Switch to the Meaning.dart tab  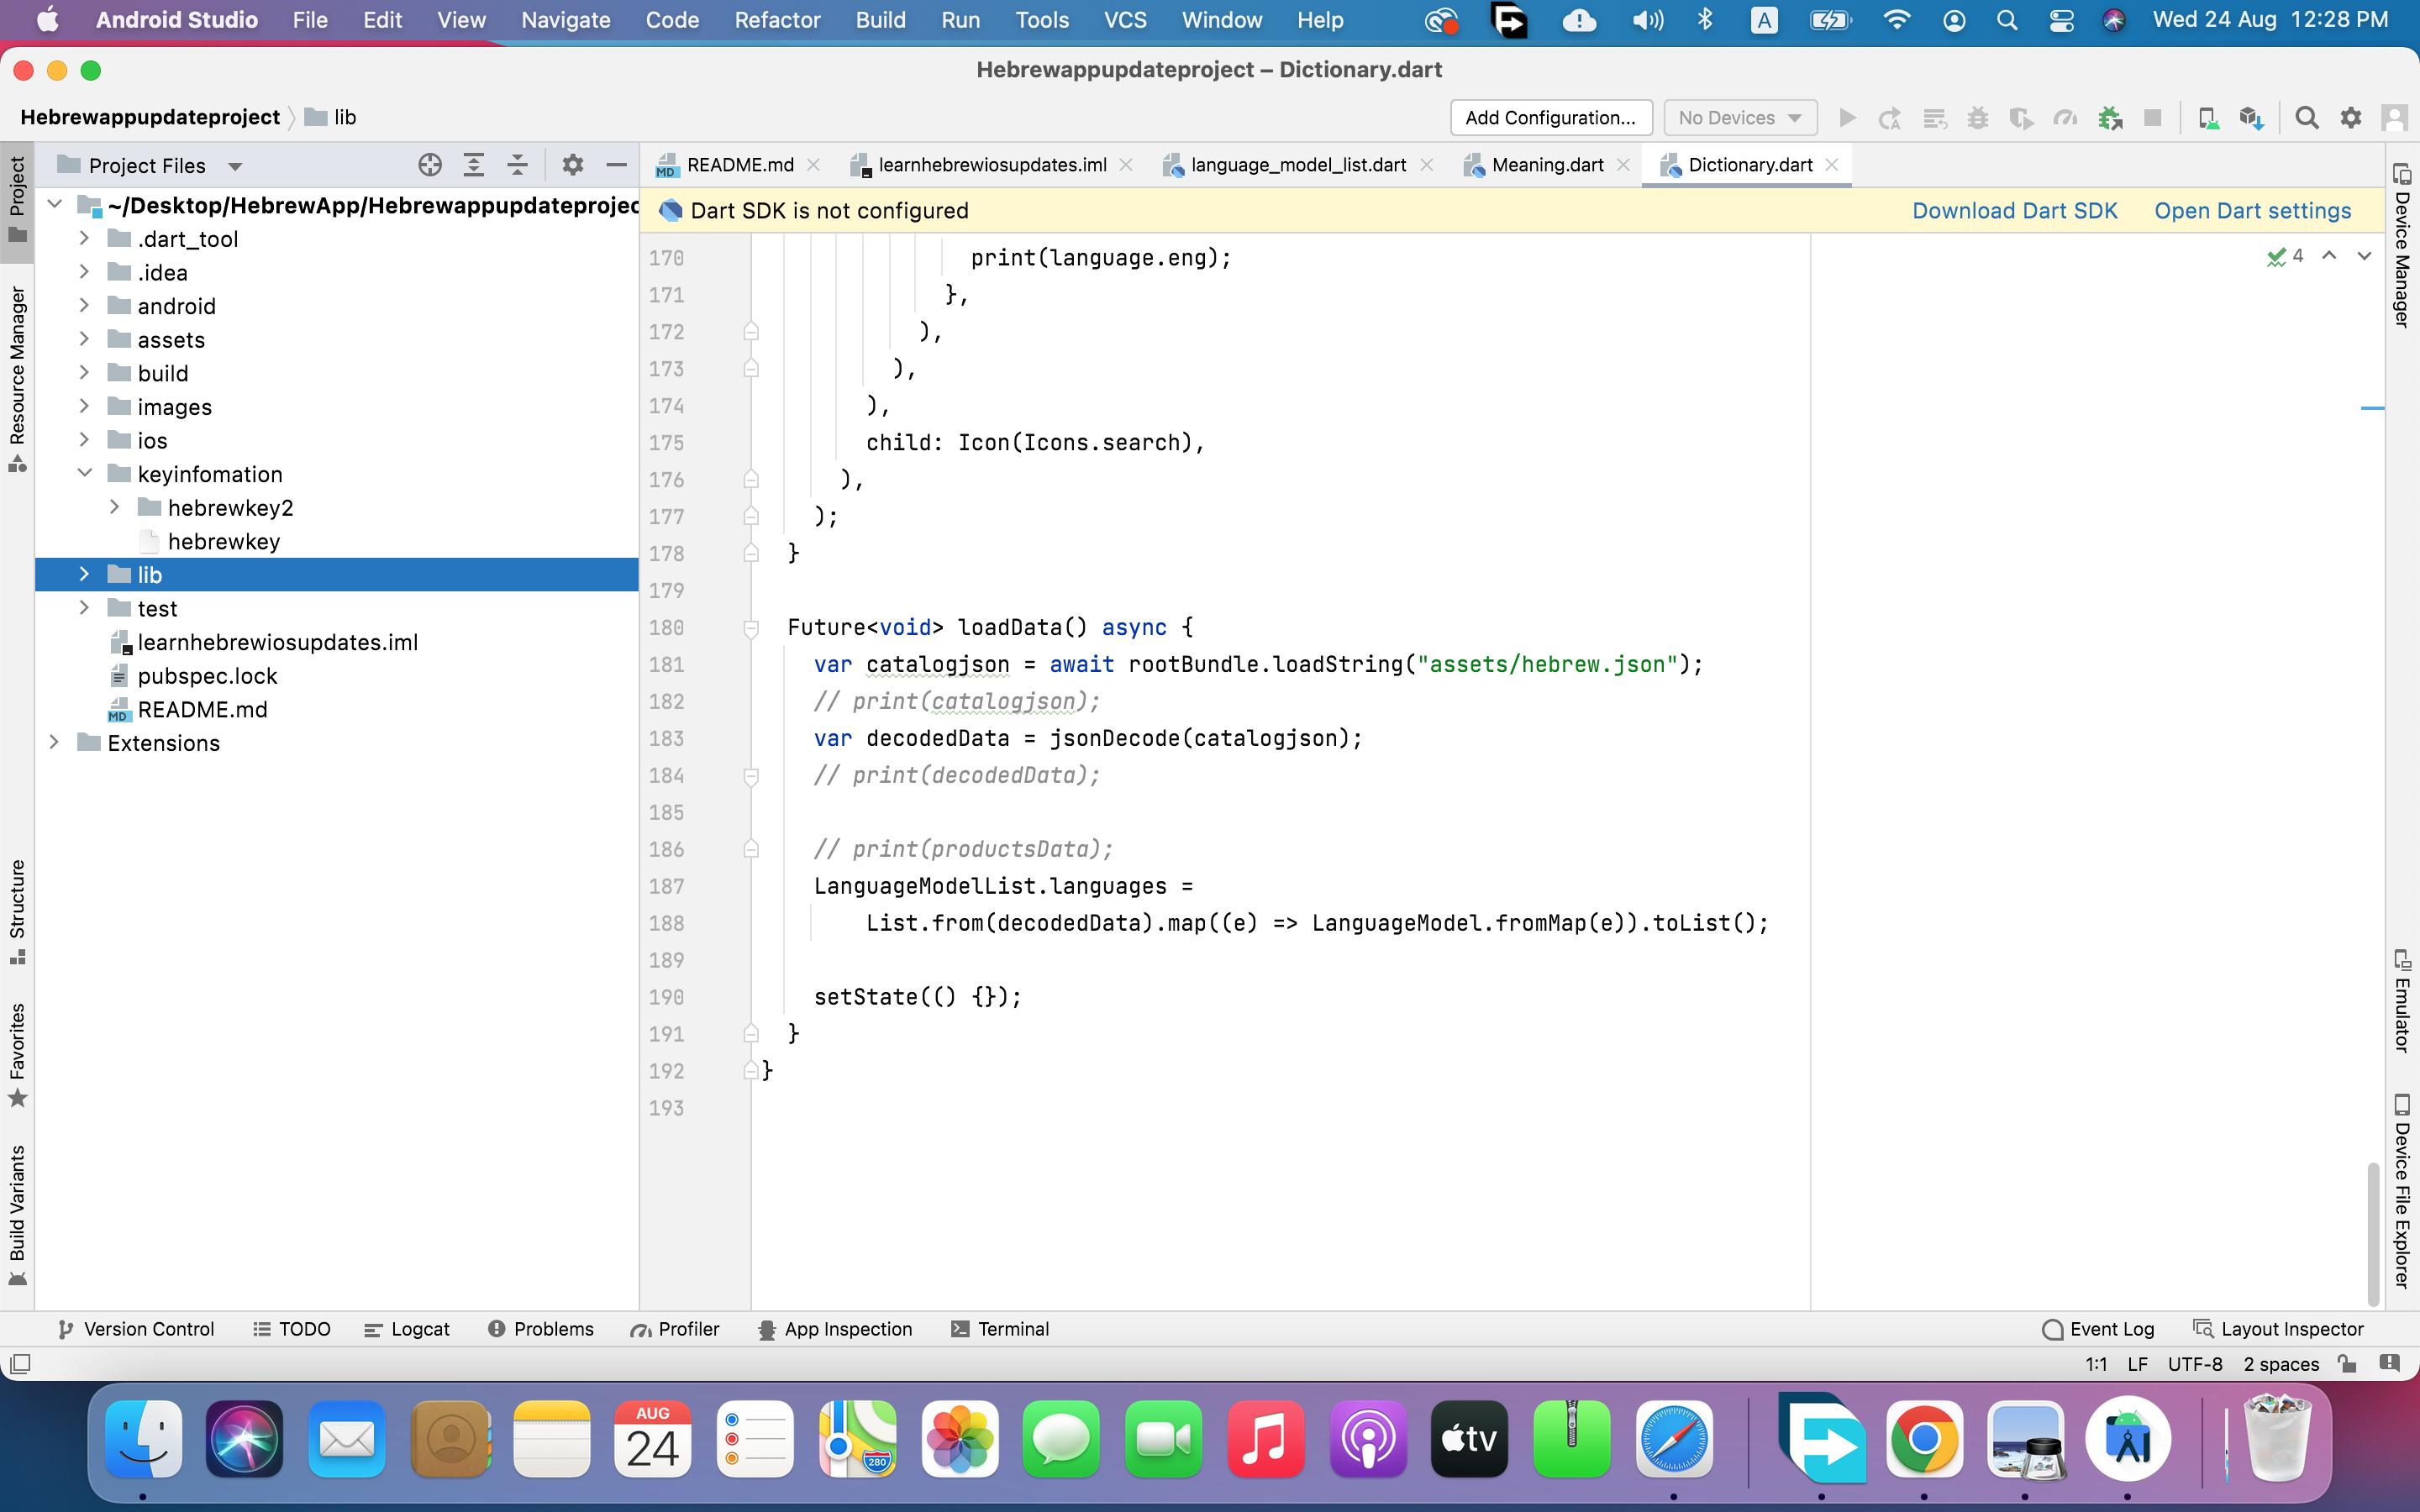click(x=1546, y=165)
